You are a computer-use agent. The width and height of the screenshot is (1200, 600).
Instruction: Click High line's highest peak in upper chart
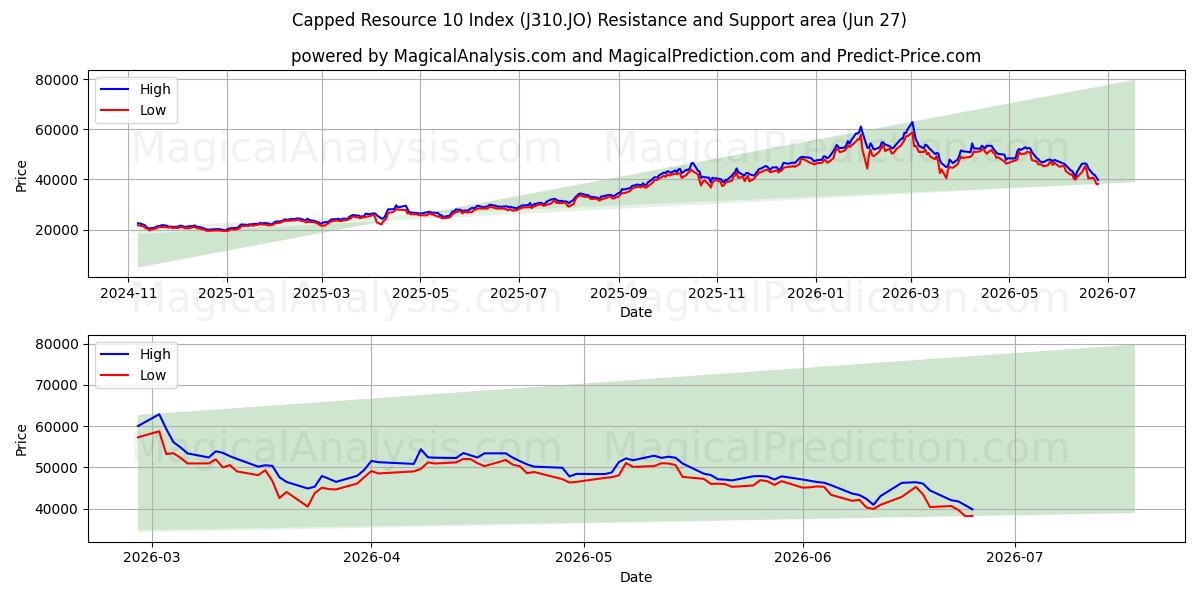coord(912,123)
